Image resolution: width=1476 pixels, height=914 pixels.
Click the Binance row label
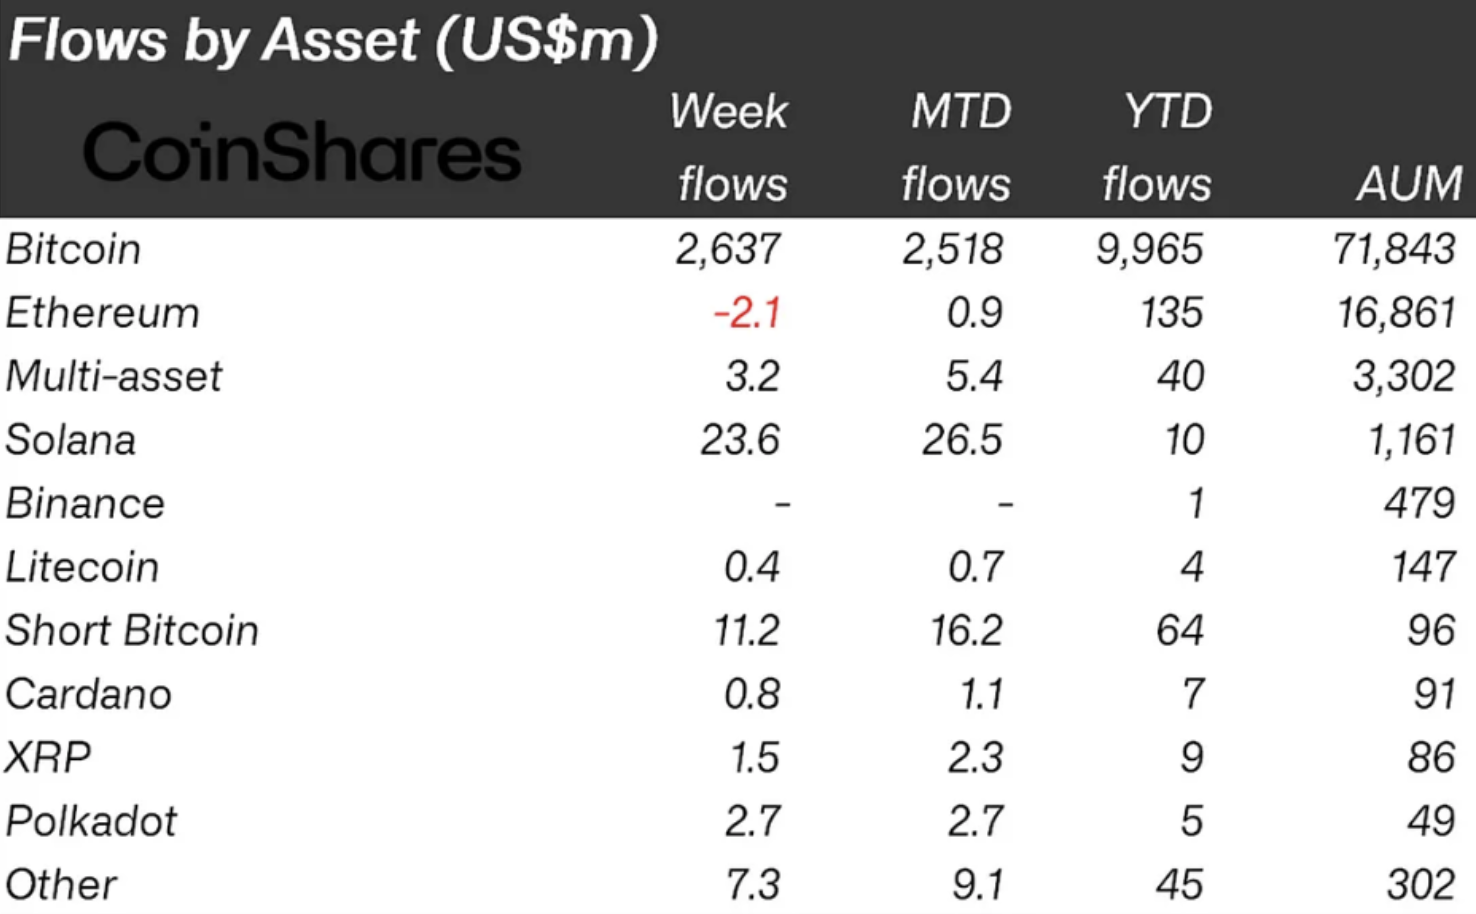pos(85,503)
